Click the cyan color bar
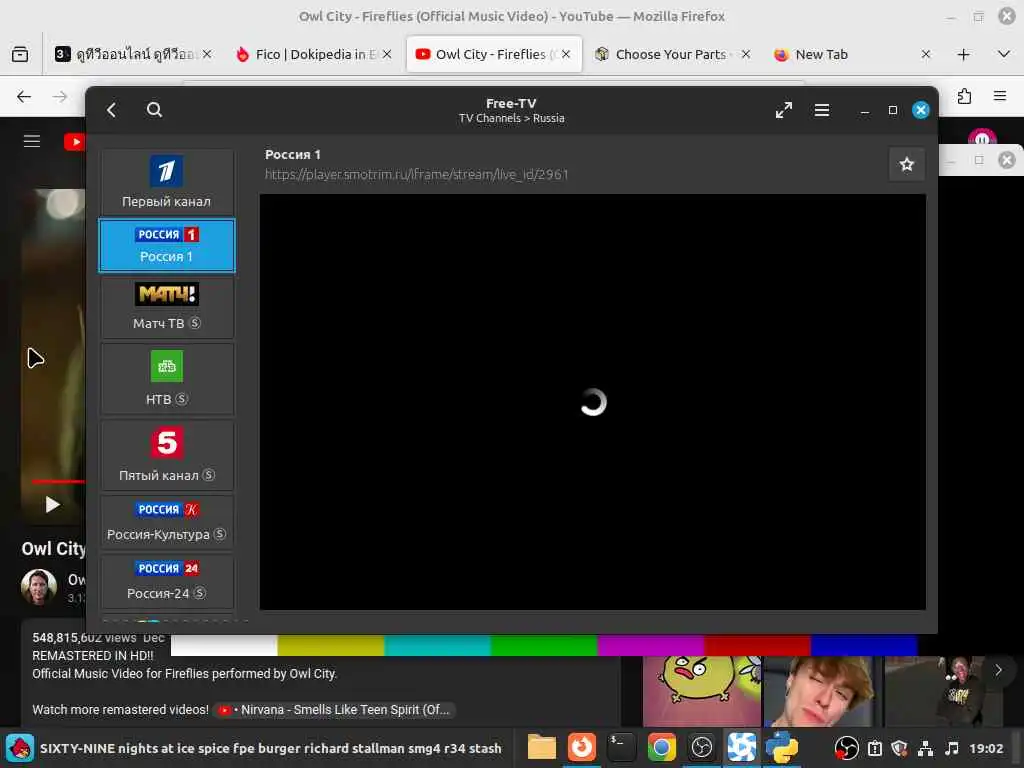The width and height of the screenshot is (1024, 768). click(x=437, y=645)
